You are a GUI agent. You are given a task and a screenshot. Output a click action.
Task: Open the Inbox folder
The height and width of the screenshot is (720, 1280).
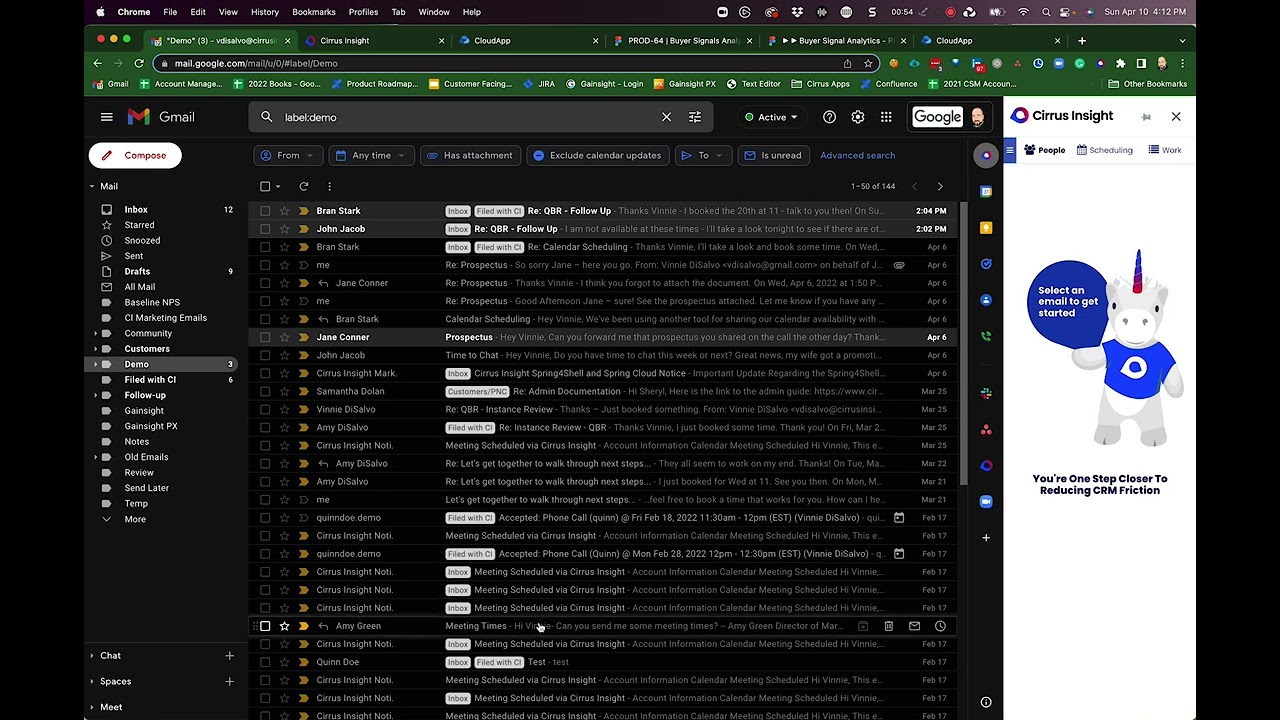coord(136,210)
